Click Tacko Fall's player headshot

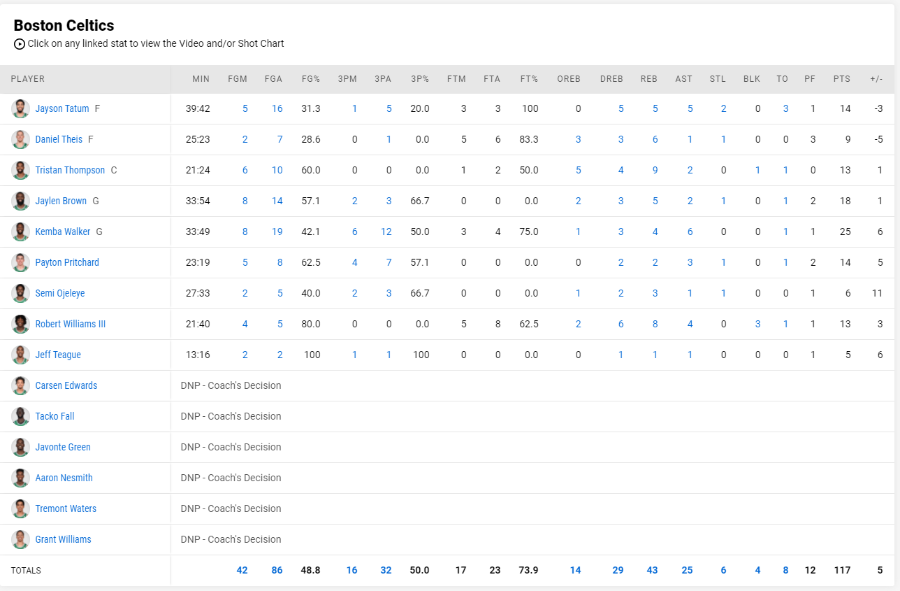point(20,417)
